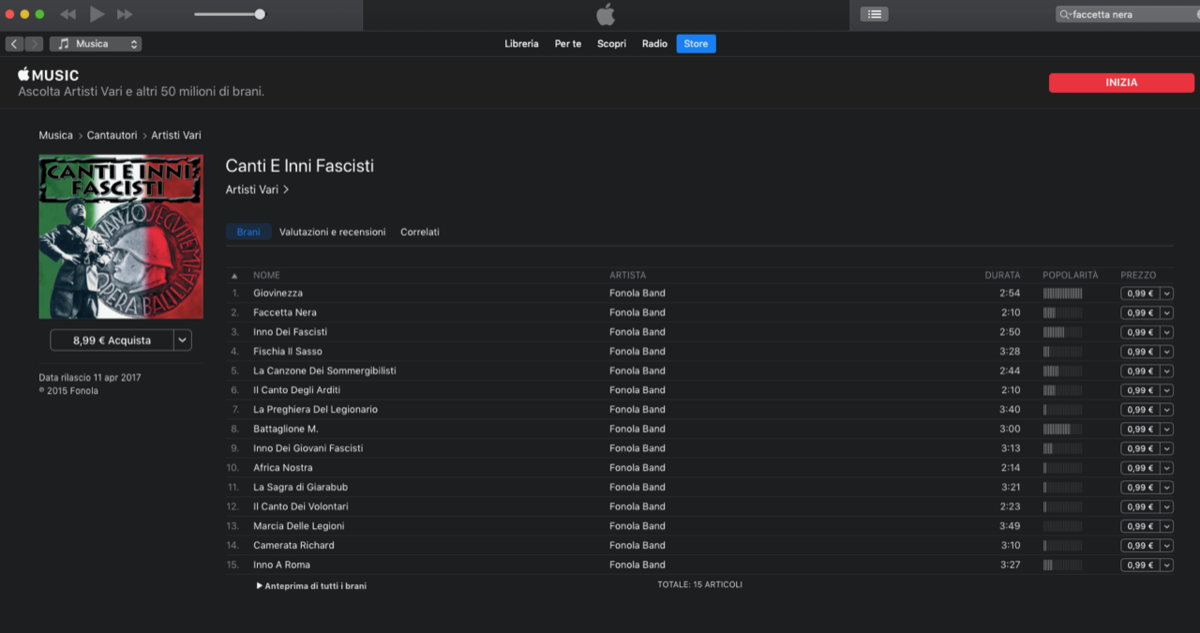Select the Correlati tab
1200x633 pixels.
click(x=420, y=232)
